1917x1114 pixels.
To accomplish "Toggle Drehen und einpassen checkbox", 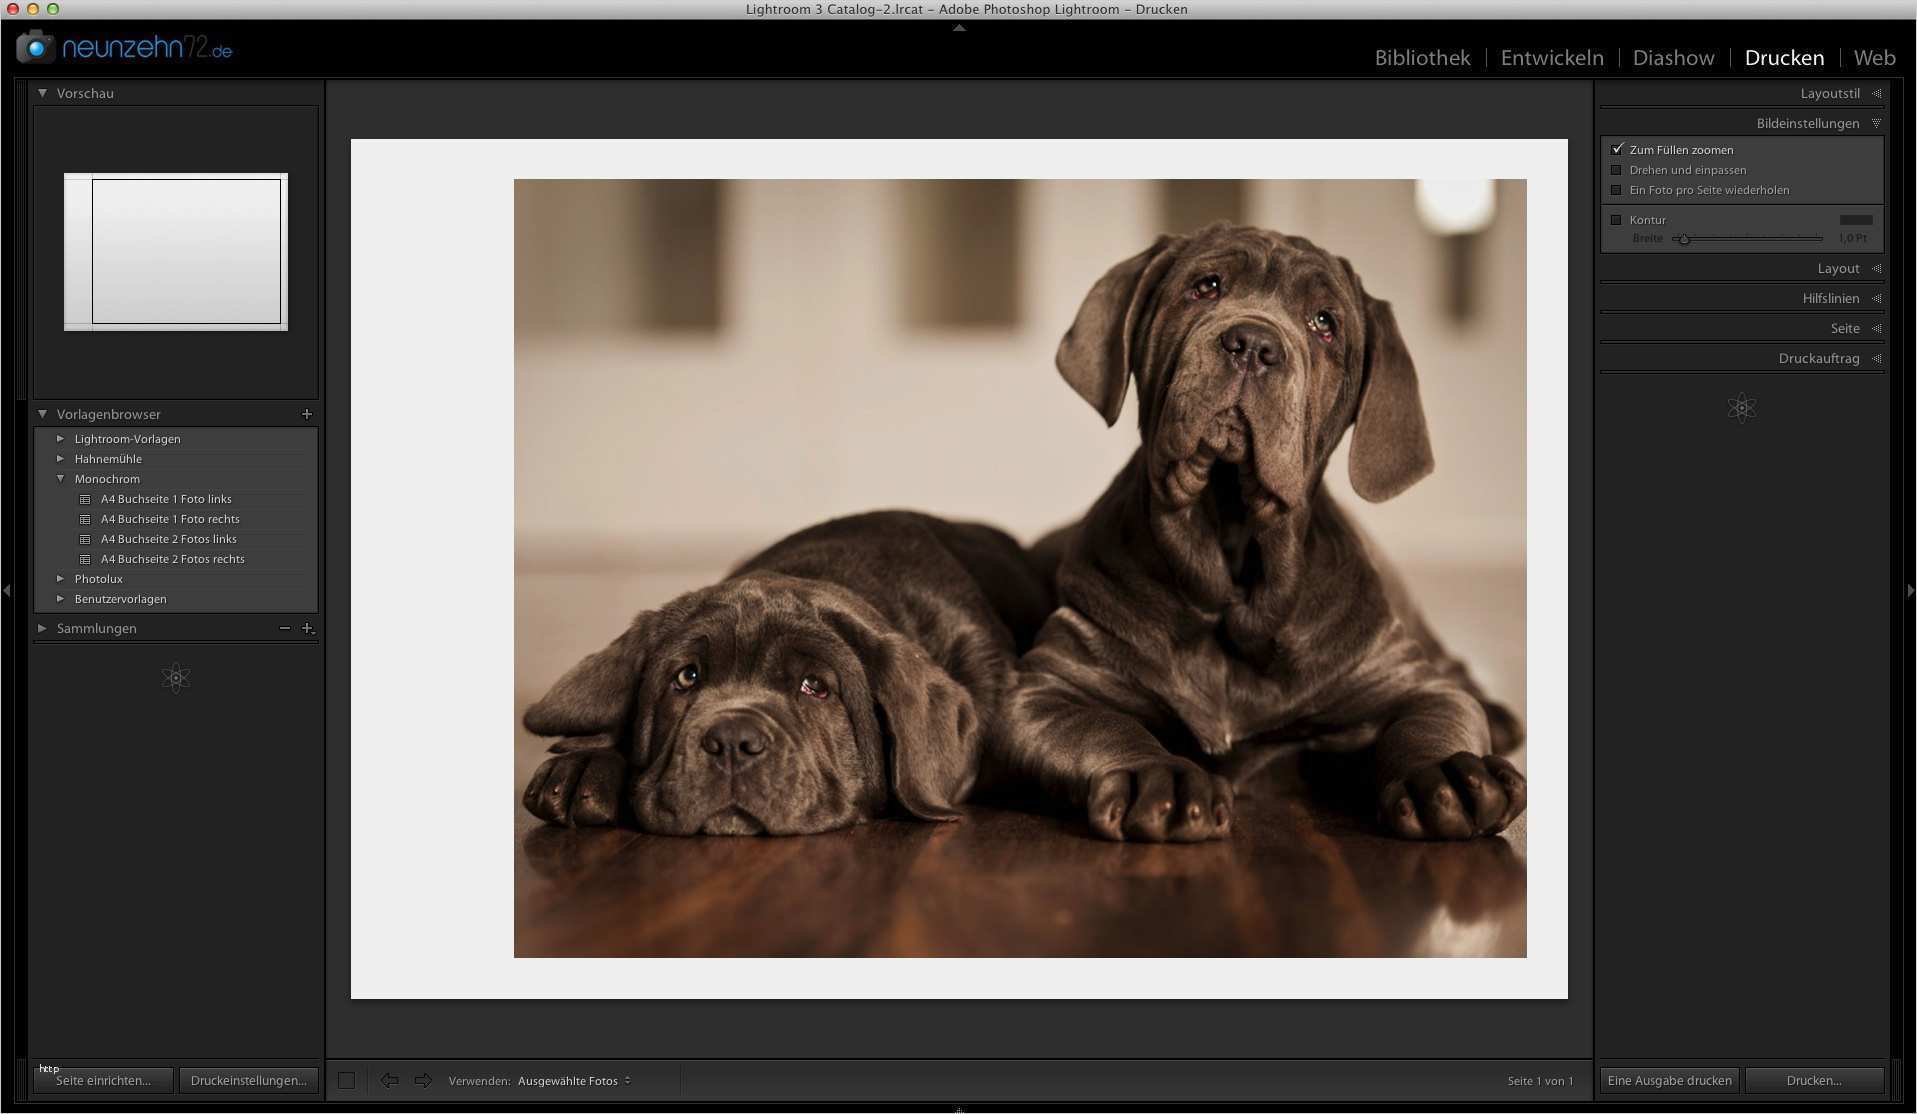I will click(1616, 170).
